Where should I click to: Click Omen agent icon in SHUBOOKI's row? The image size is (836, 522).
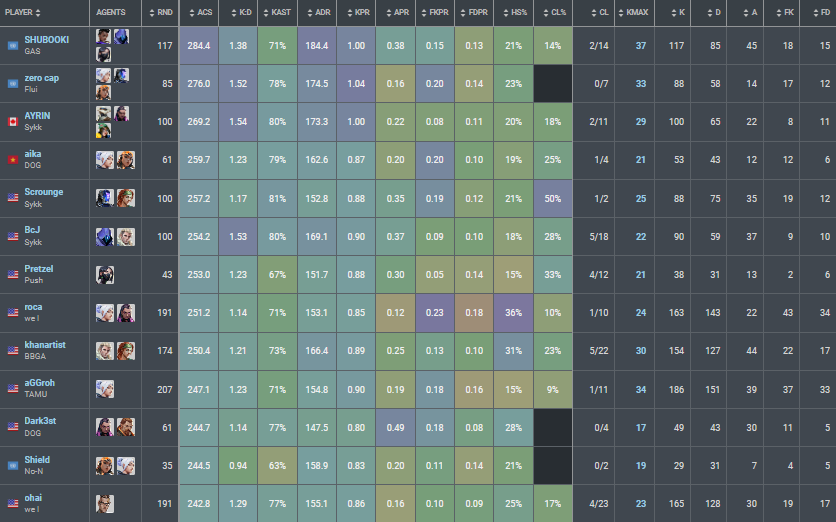pos(121,37)
